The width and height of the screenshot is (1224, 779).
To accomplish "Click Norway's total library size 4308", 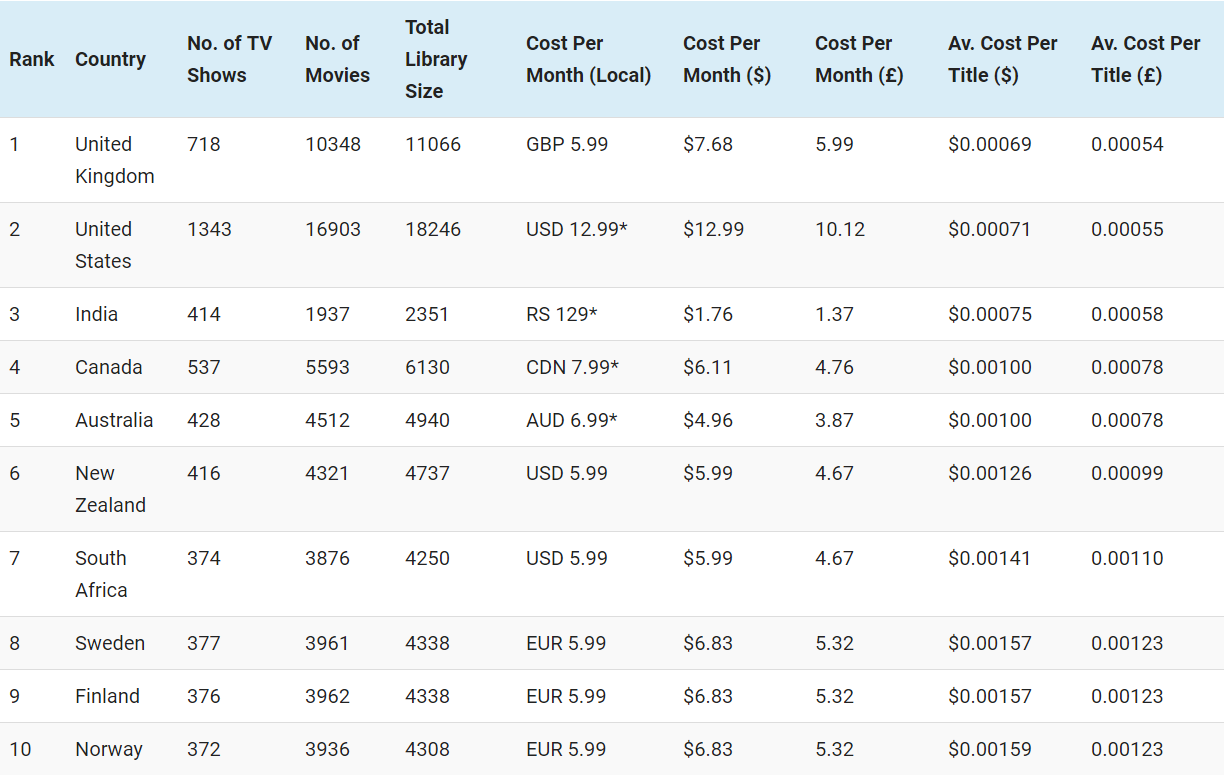I will [x=427, y=749].
